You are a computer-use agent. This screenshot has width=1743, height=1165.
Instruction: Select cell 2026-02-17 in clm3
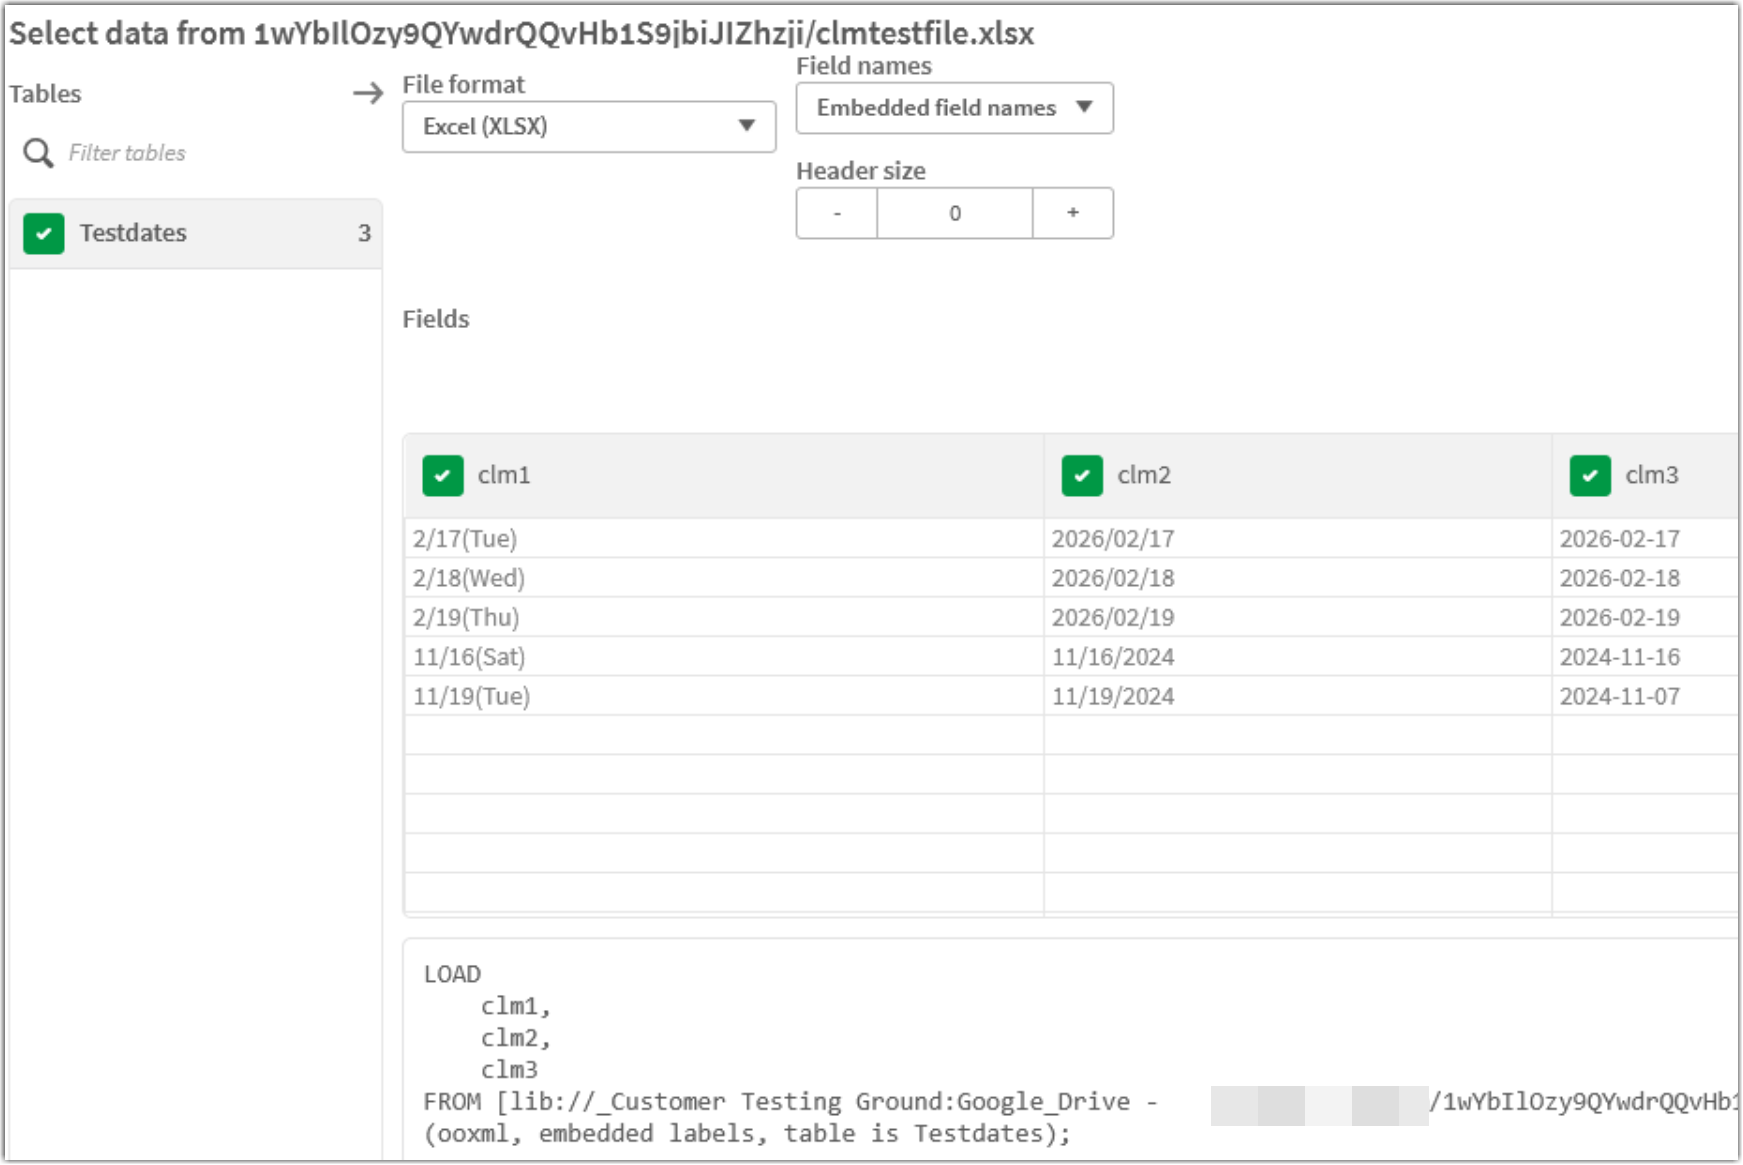[1646, 539]
